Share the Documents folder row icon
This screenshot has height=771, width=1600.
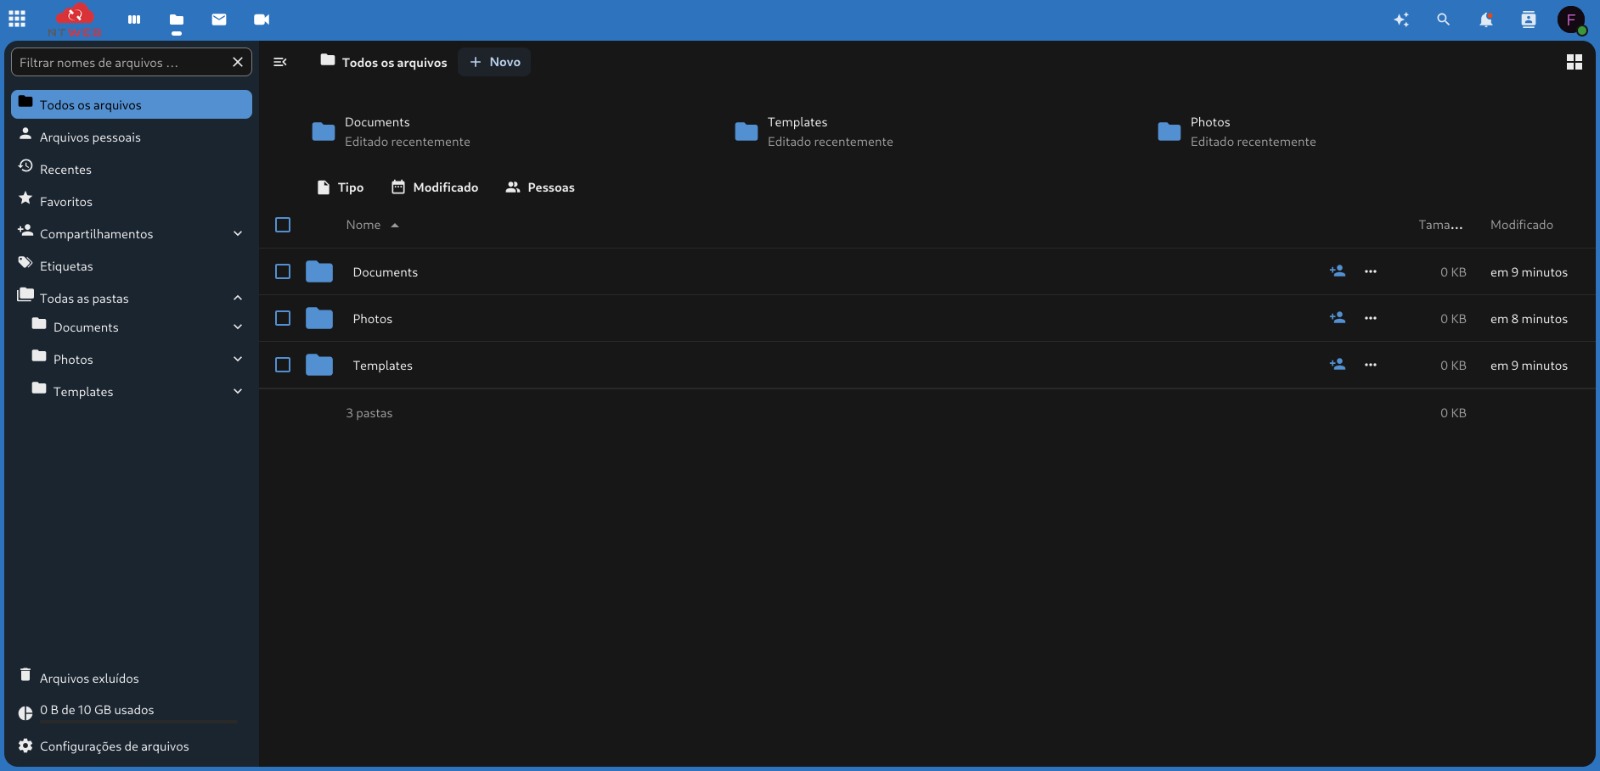pos(1337,271)
